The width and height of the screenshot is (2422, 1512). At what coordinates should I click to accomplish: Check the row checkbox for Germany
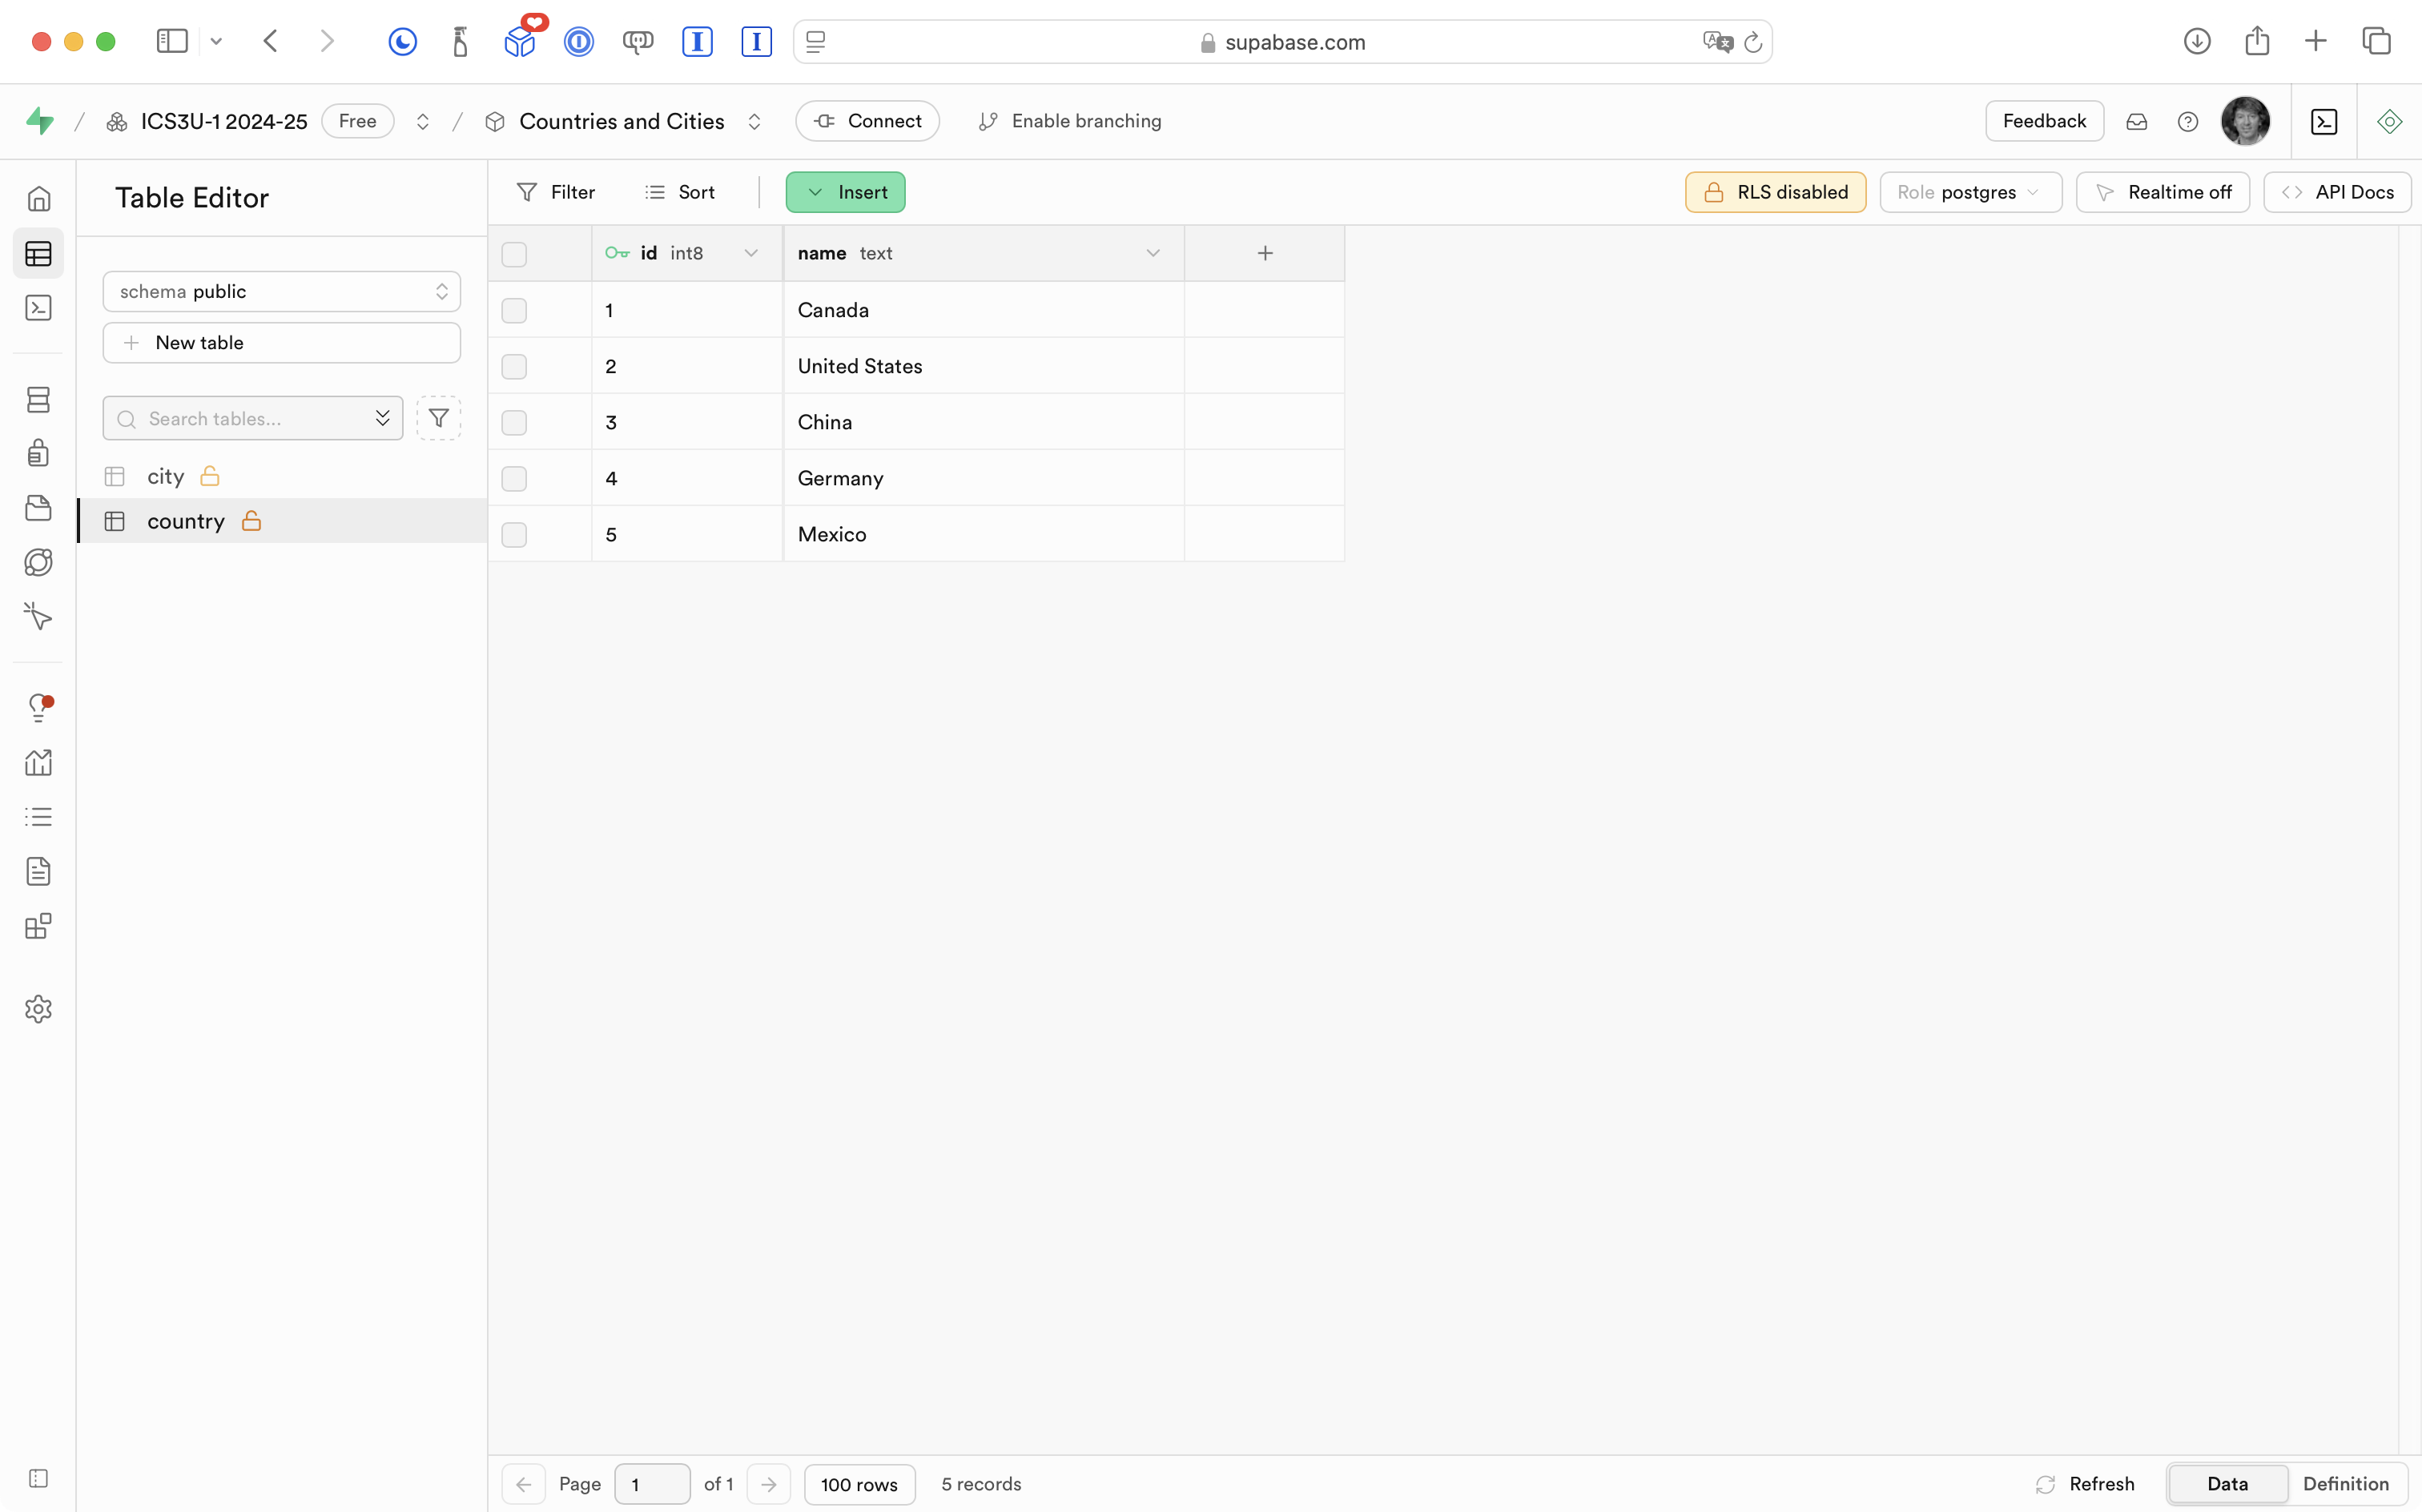pyautogui.click(x=514, y=479)
